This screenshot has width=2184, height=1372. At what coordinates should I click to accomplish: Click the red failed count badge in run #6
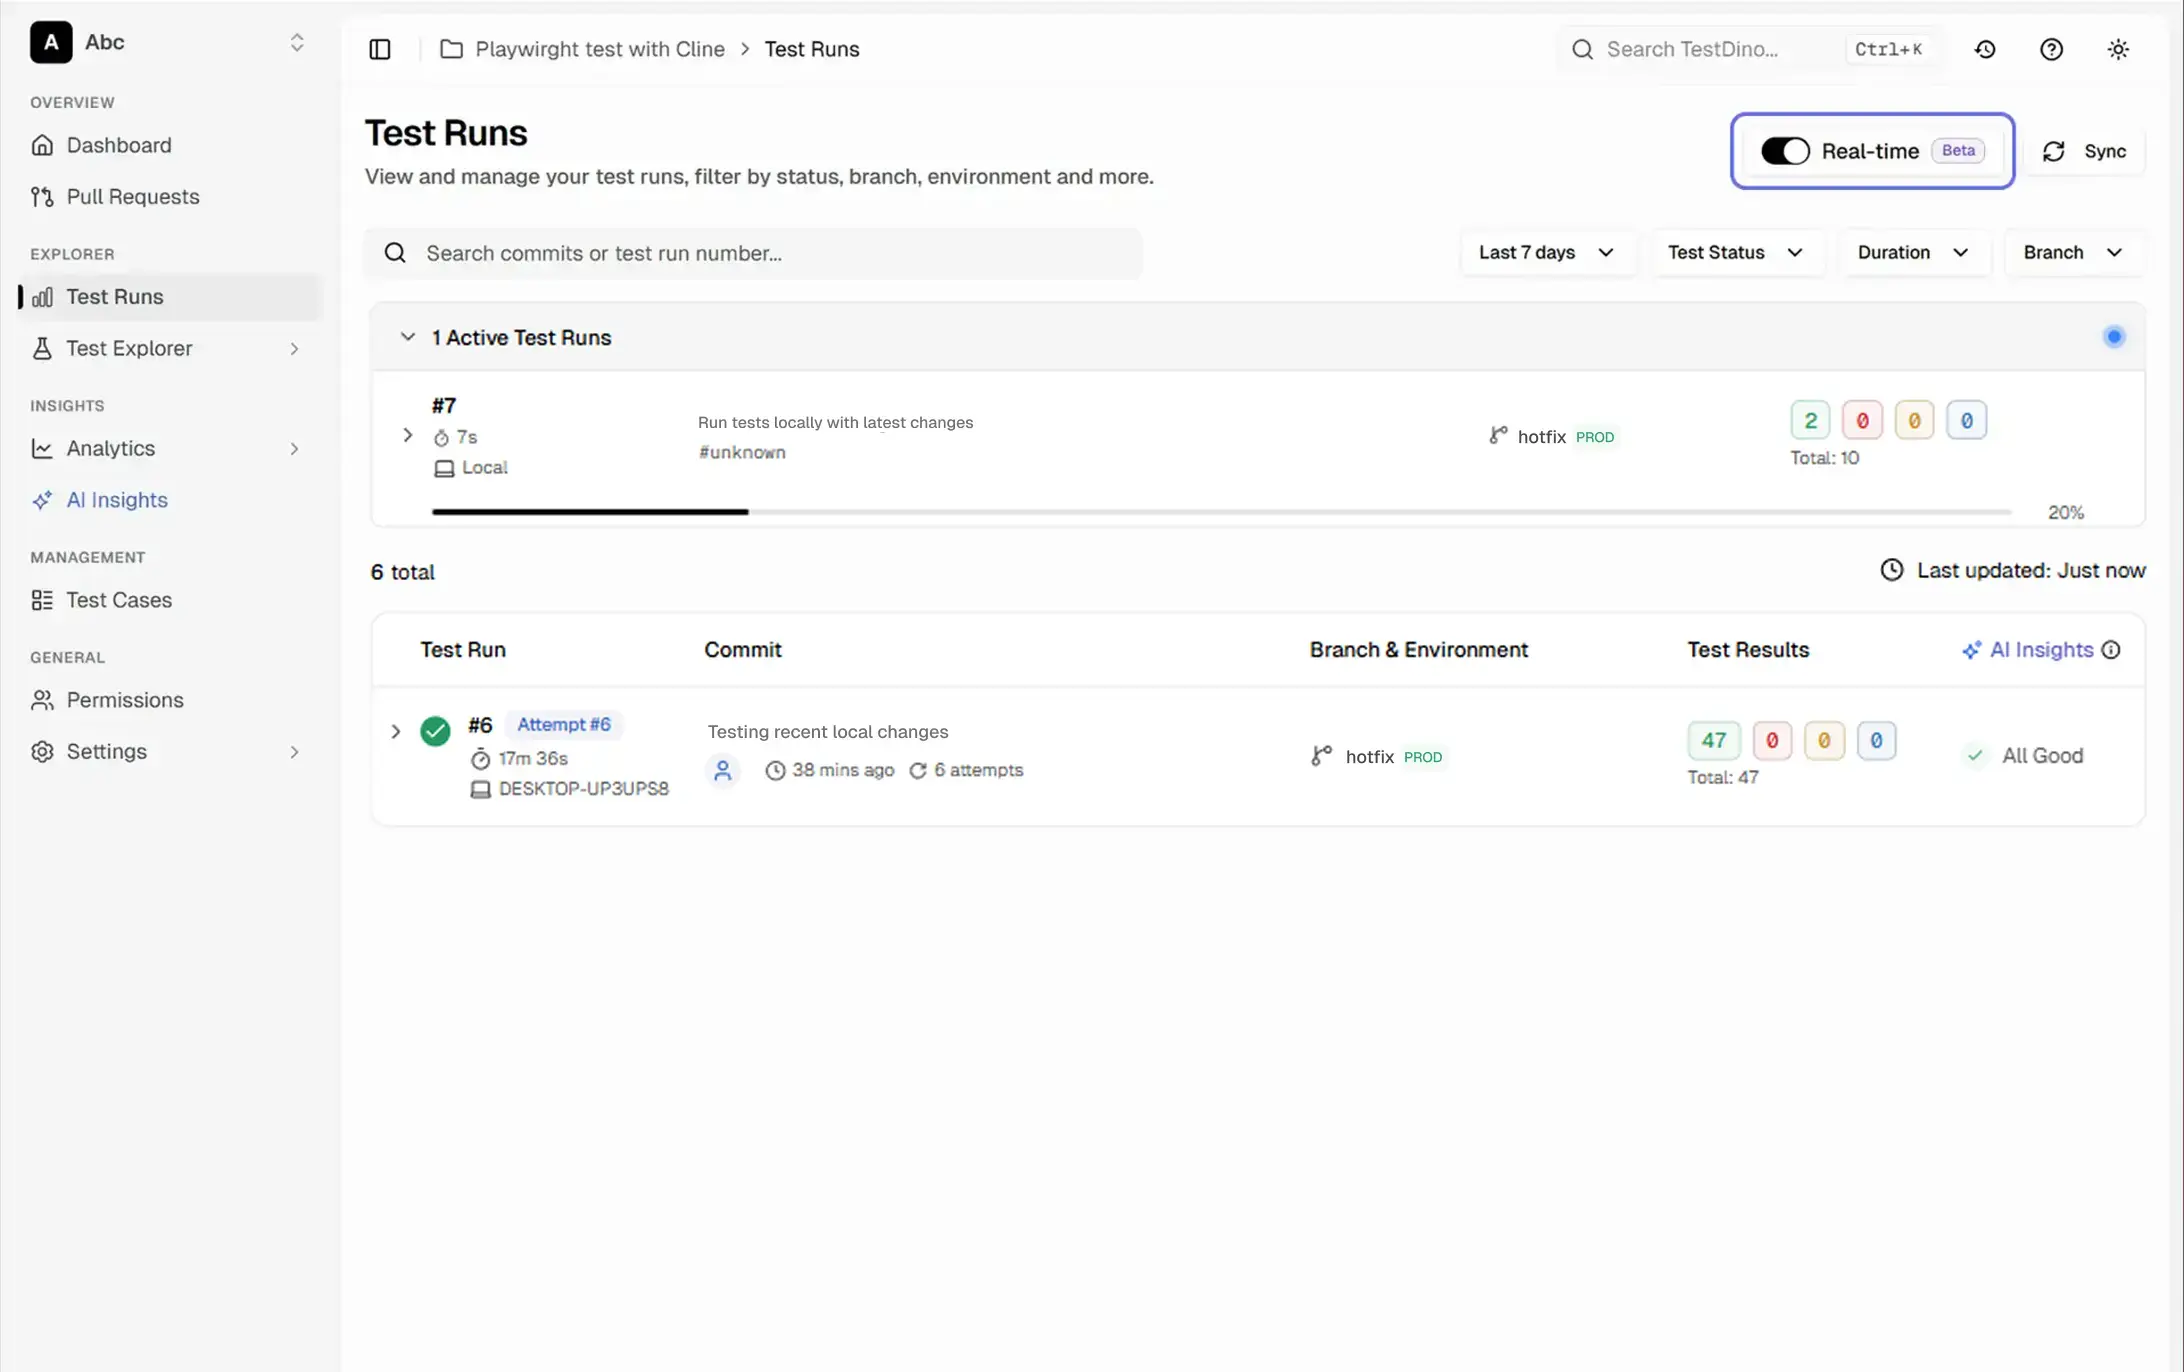[1772, 741]
